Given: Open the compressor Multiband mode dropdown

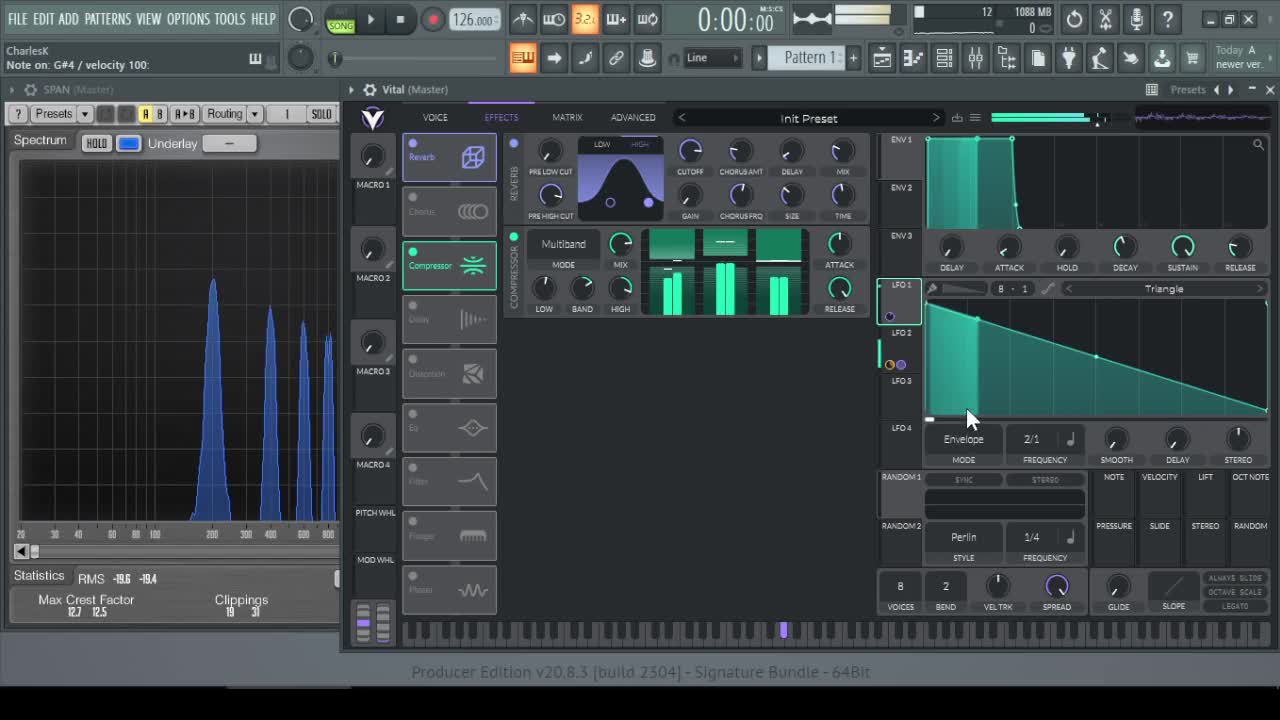Looking at the screenshot, I should pyautogui.click(x=563, y=244).
